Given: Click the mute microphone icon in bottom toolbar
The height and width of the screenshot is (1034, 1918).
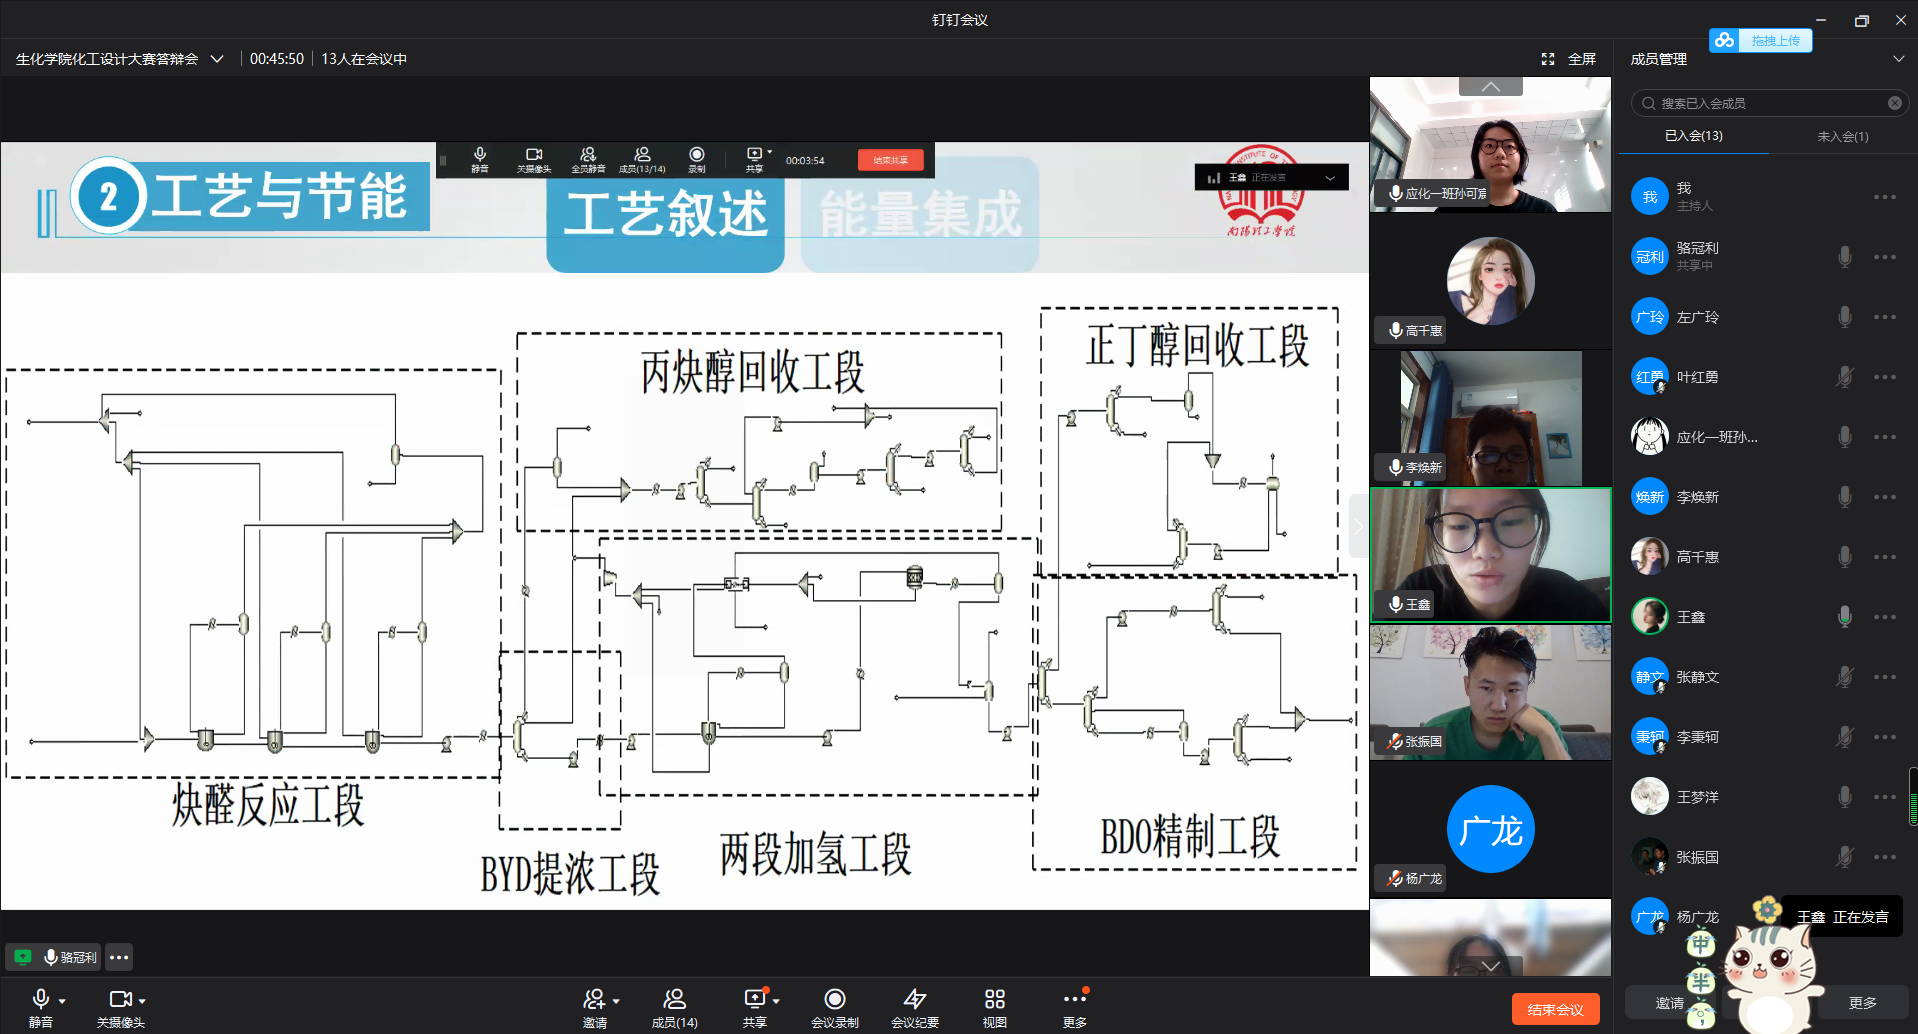Looking at the screenshot, I should tap(40, 1000).
